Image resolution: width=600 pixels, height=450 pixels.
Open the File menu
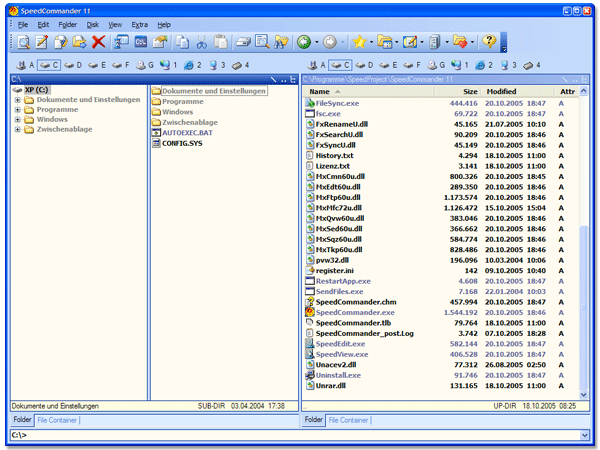click(23, 25)
